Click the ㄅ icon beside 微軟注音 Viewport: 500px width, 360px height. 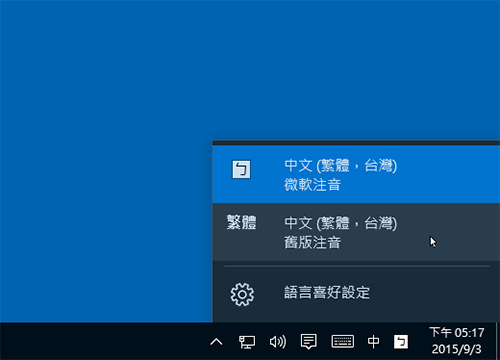pos(241,169)
